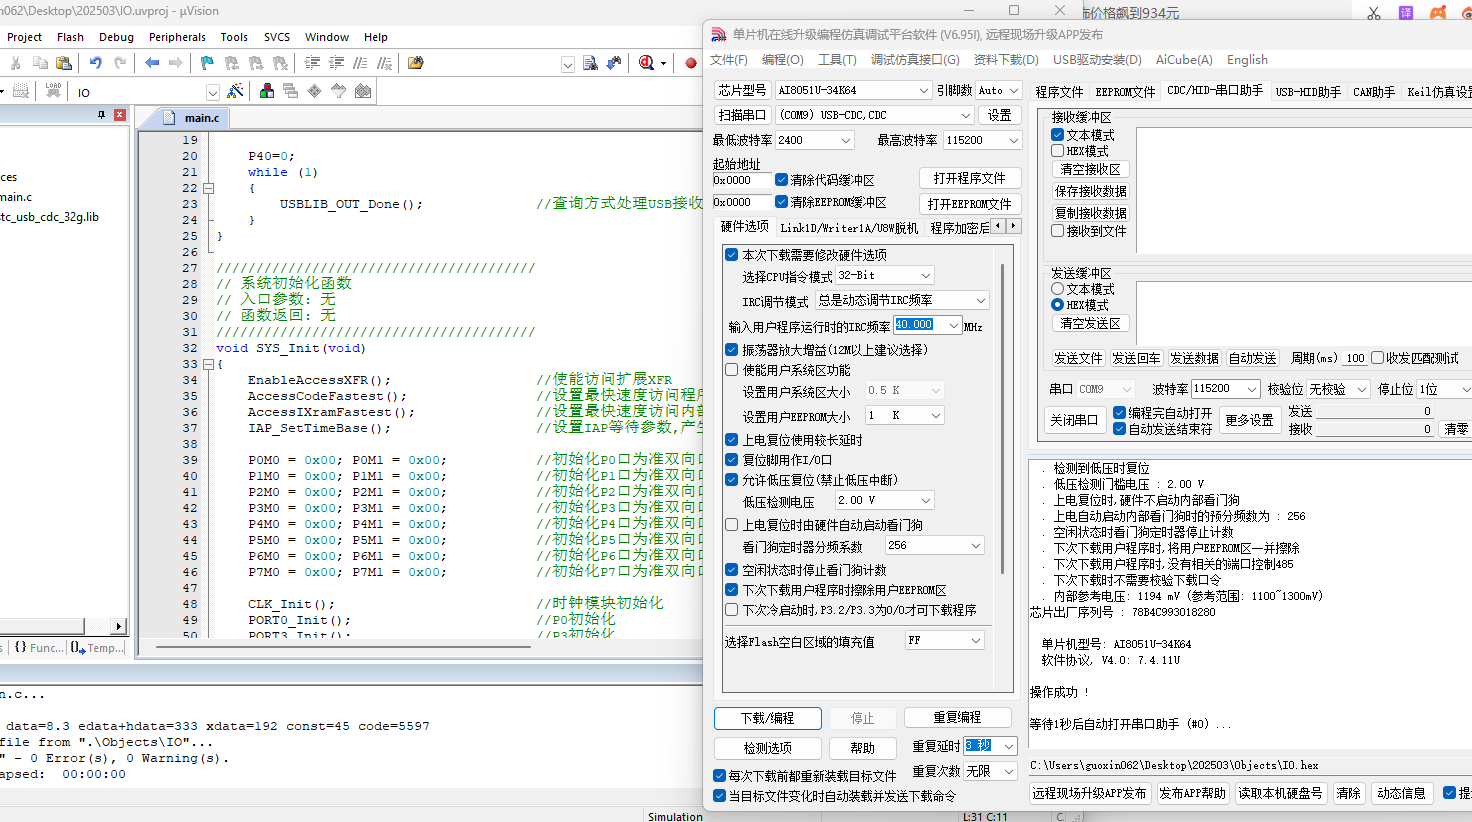The image size is (1472, 822).
Task: Uncheck 清除EEPROM缓冲区 checkbox
Action: (782, 202)
